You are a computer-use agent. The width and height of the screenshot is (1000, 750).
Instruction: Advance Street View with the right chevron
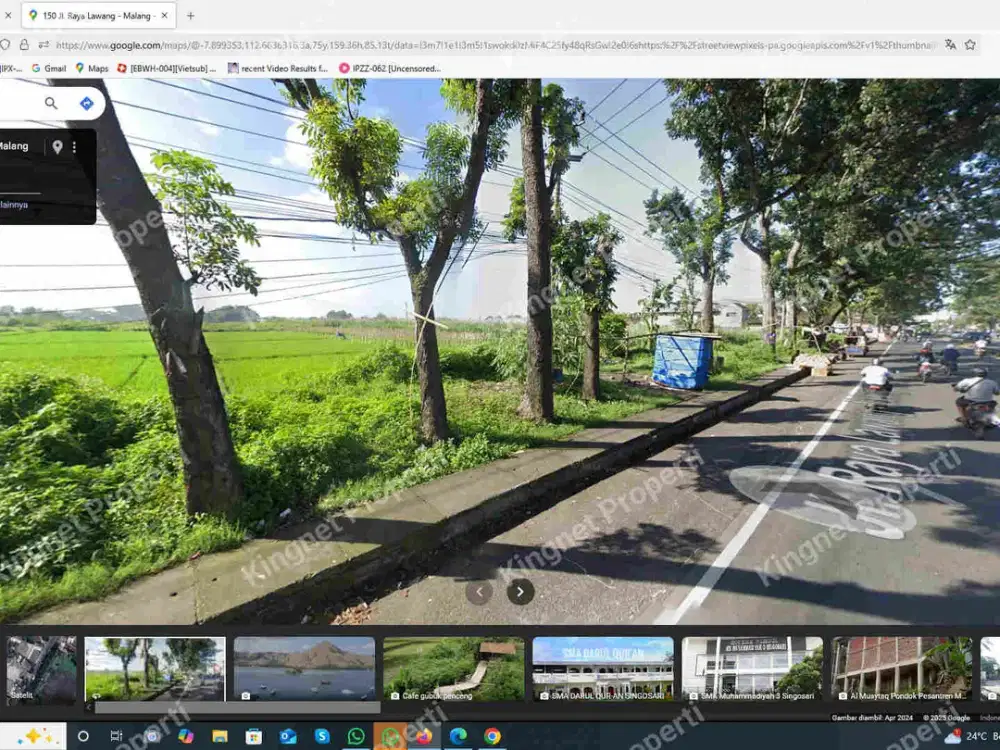click(520, 592)
